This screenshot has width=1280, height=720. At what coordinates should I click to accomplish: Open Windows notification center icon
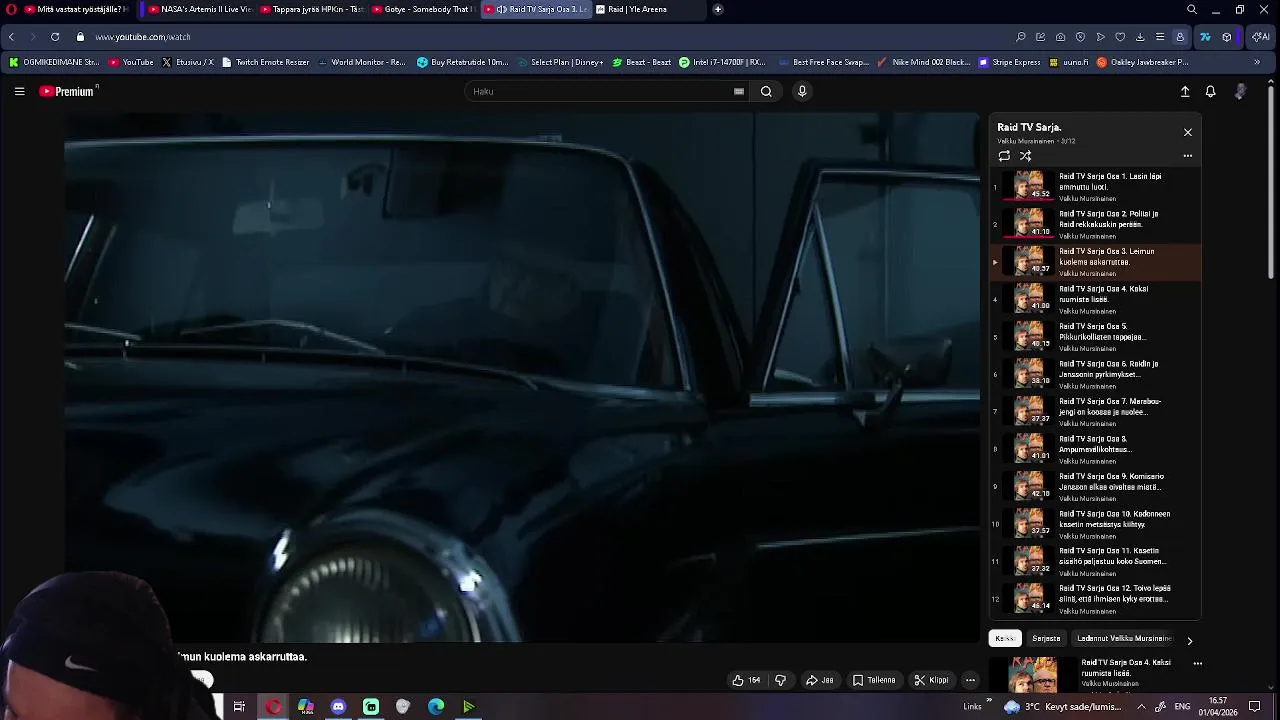pos(1255,707)
